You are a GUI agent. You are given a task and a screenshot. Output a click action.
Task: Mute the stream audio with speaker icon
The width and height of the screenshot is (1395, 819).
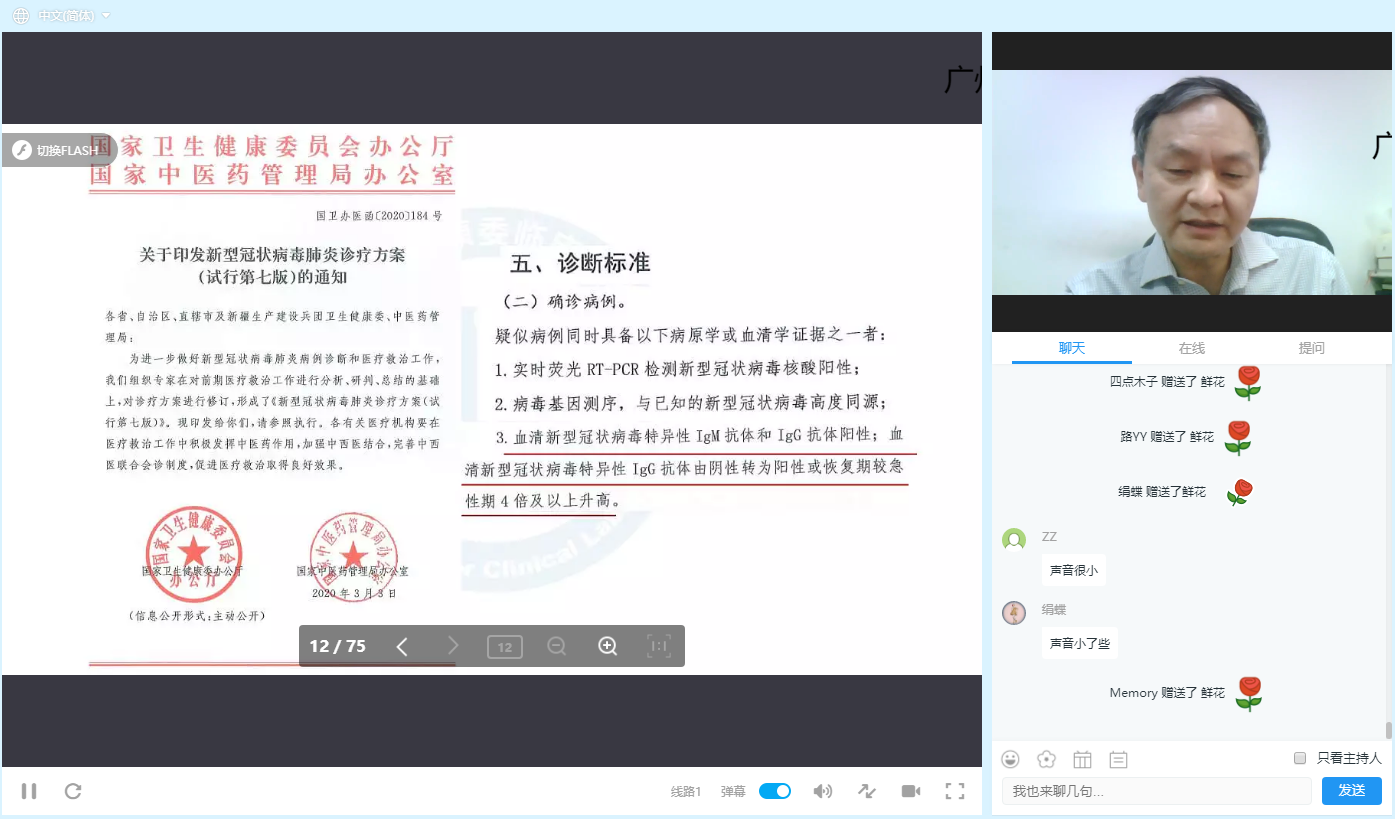[822, 791]
